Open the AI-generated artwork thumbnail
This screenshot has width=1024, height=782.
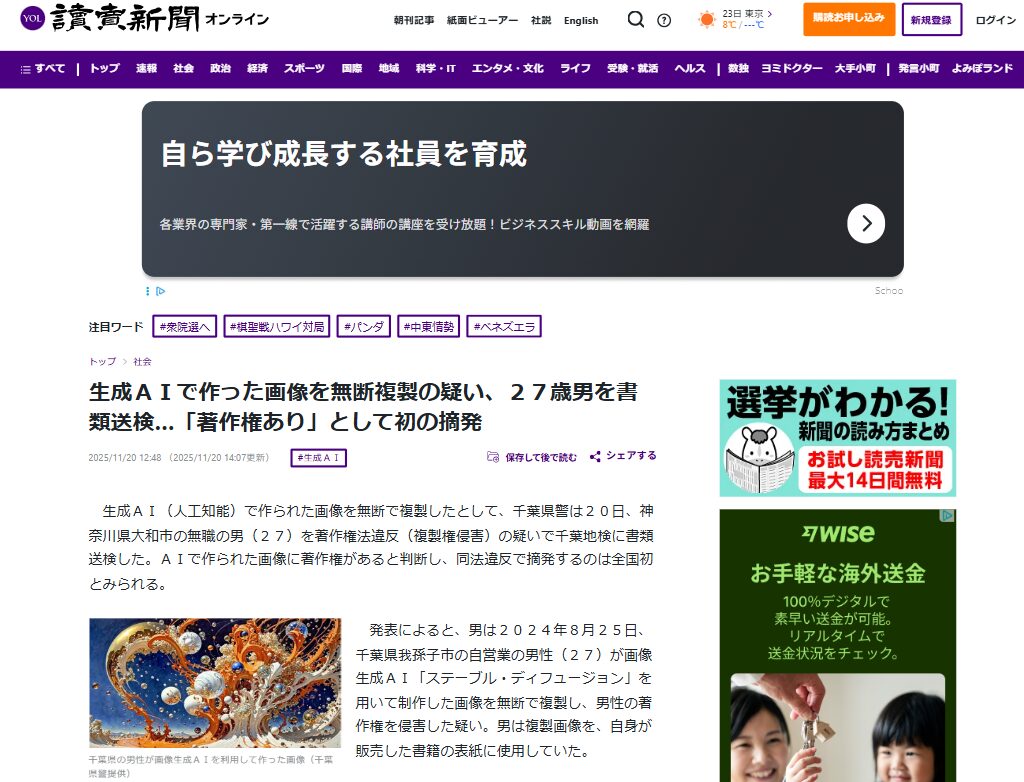click(x=215, y=683)
